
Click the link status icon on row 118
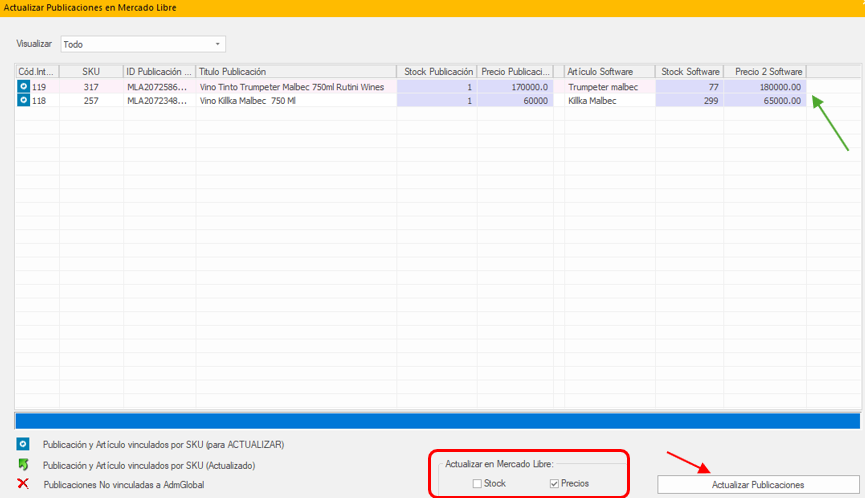coord(23,100)
